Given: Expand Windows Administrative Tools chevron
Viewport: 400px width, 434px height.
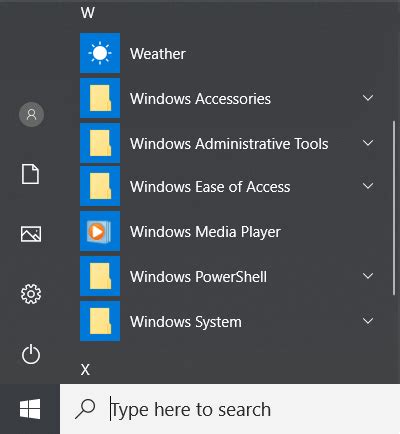Looking at the screenshot, I should click(368, 143).
